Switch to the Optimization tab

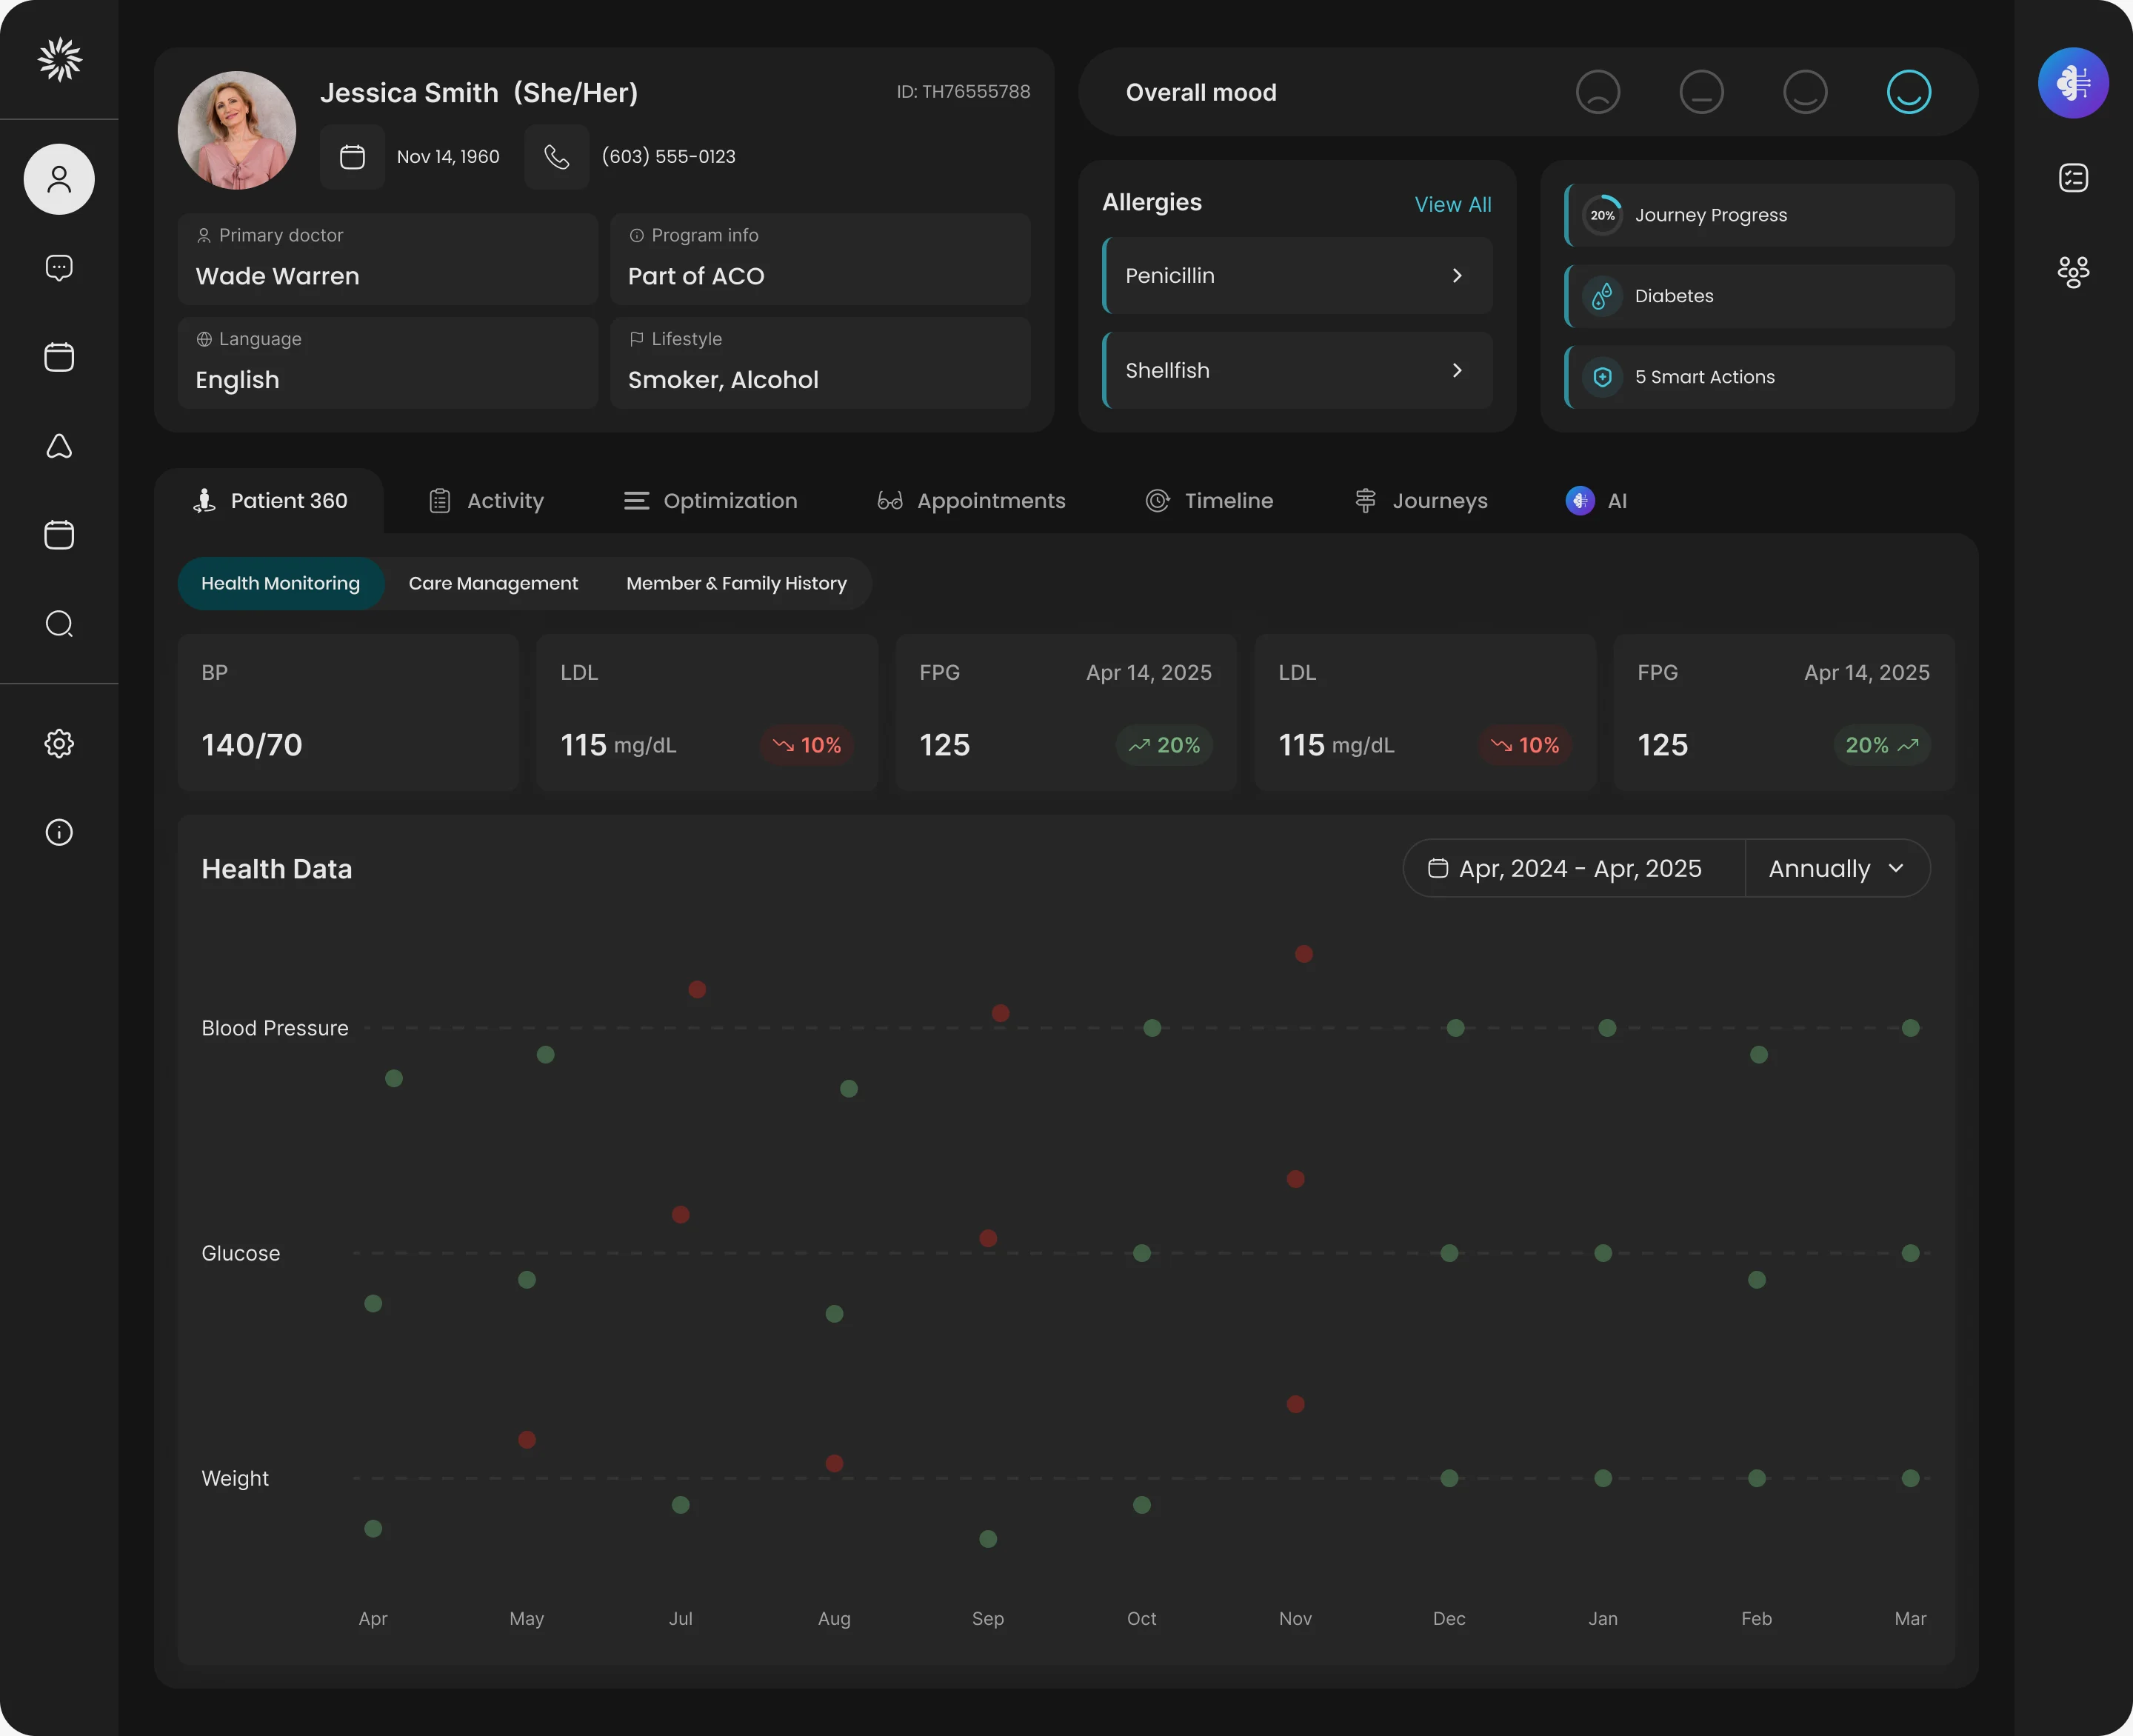710,501
